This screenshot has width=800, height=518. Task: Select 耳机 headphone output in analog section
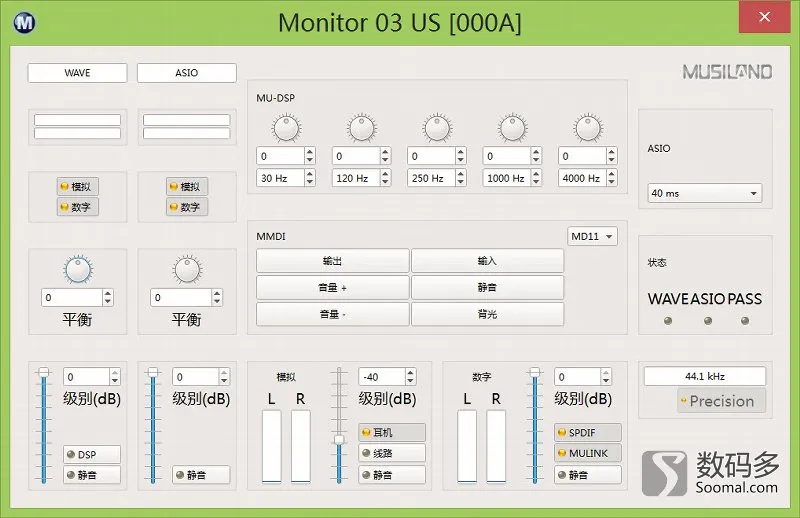(392, 432)
